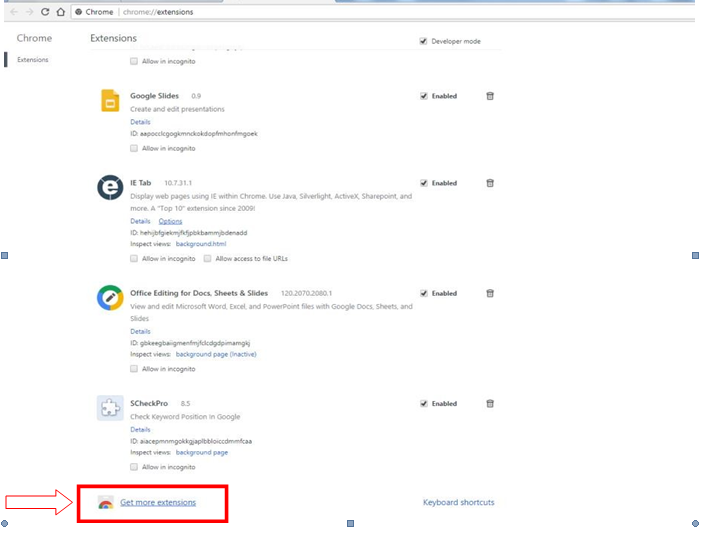The width and height of the screenshot is (707, 535).
Task: Open the Extensions sidebar item
Action: (32, 59)
